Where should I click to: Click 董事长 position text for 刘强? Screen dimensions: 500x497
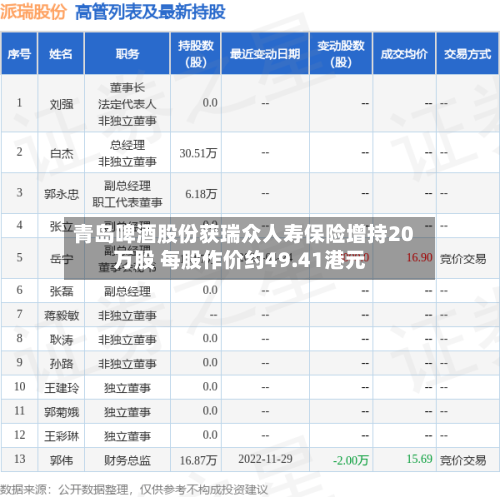point(127,88)
